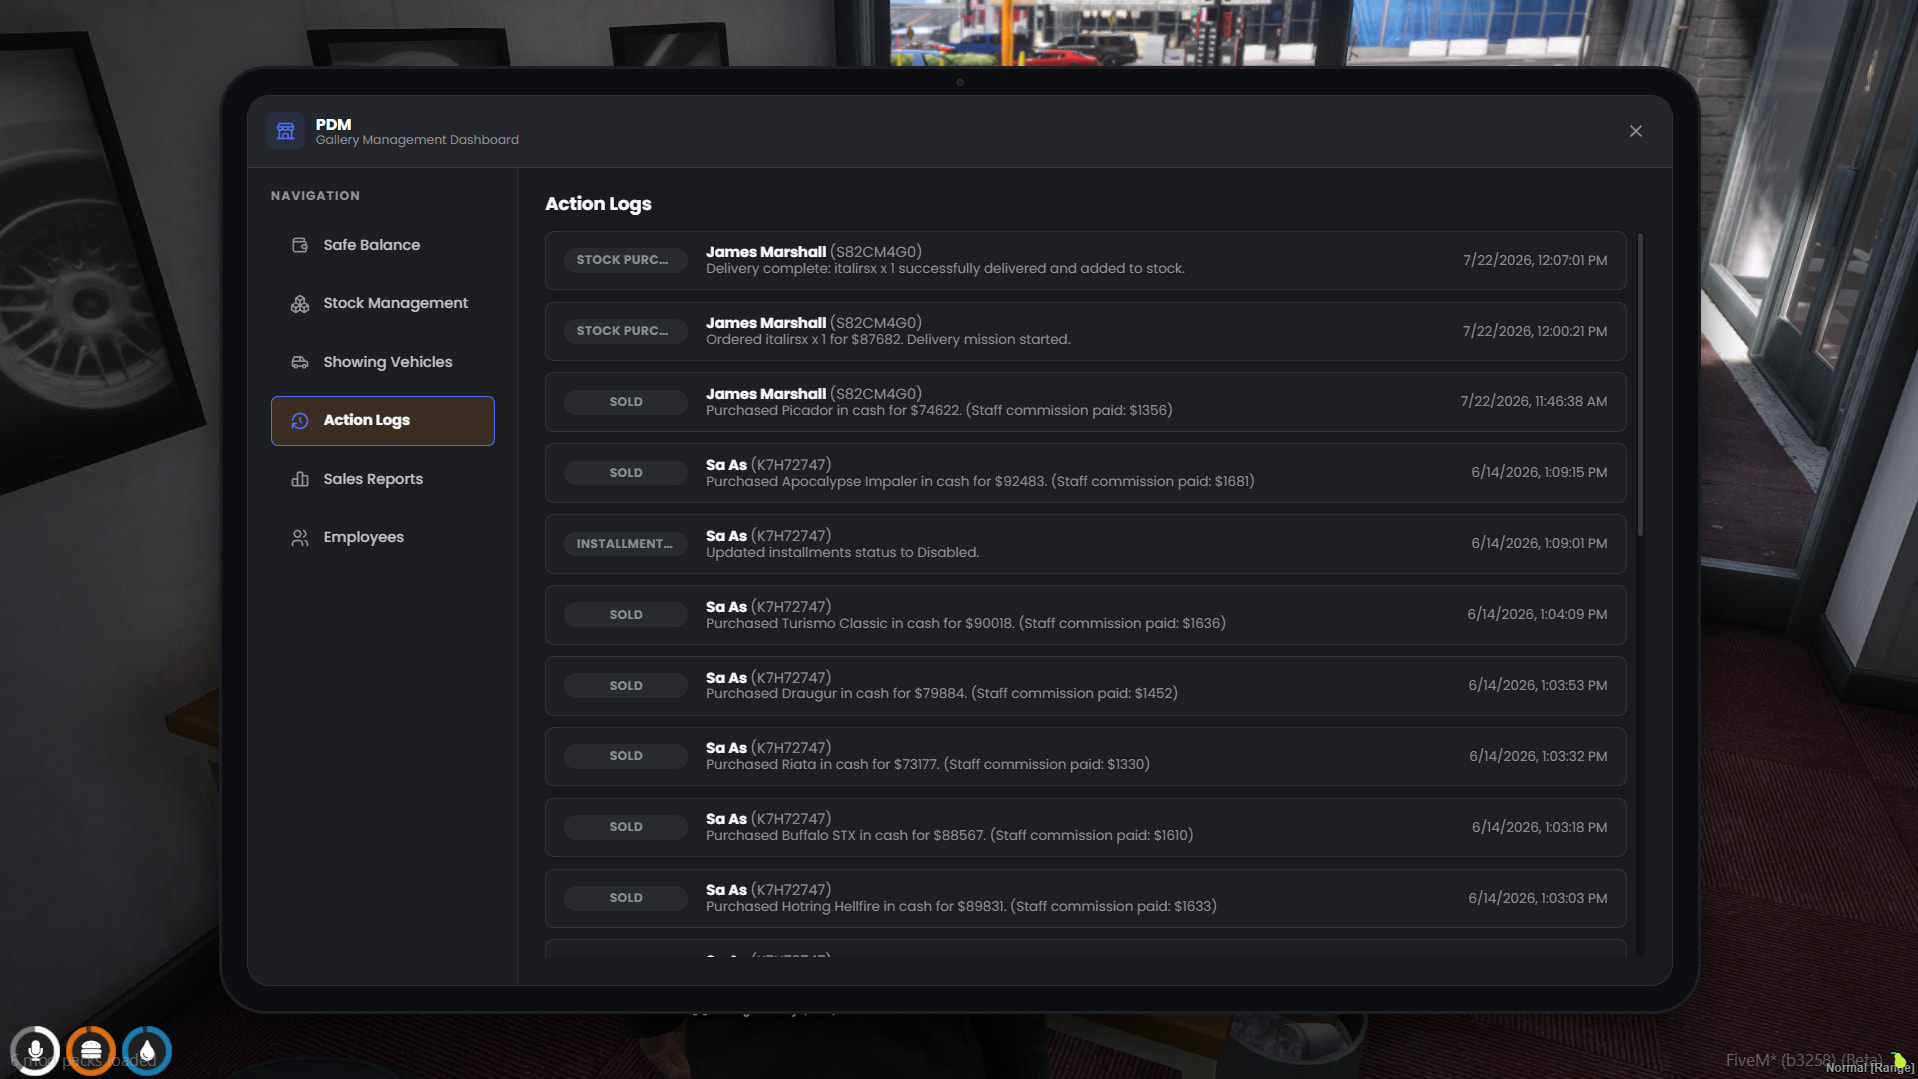
Task: Click the thirst water drop HUD icon
Action: tap(147, 1051)
